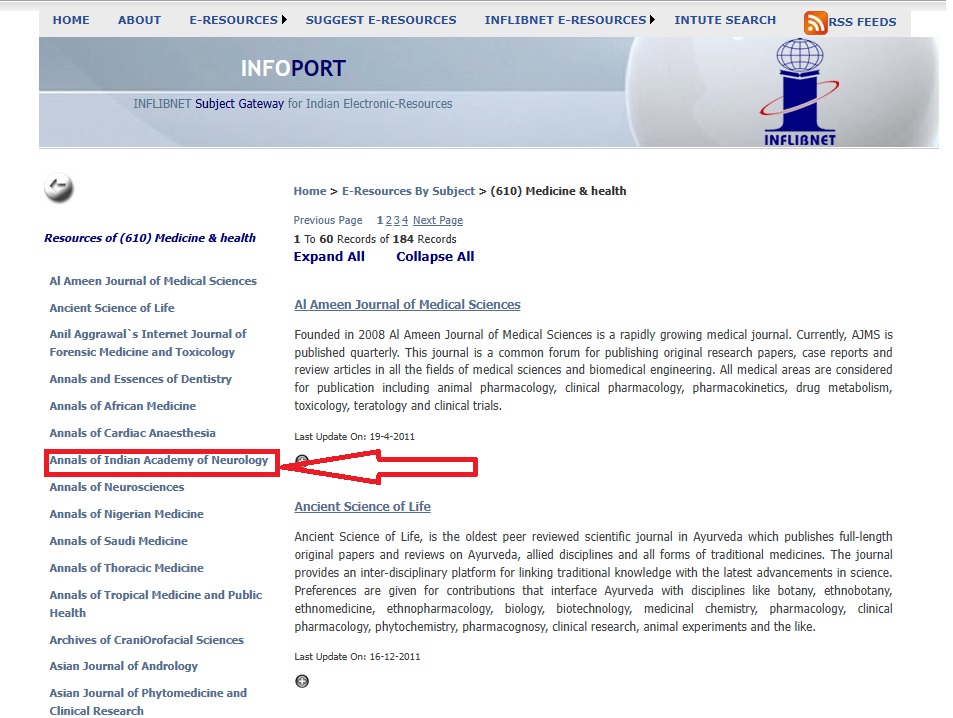953x718 pixels.
Task: Open the RSS feeds orange icon
Action: click(815, 22)
